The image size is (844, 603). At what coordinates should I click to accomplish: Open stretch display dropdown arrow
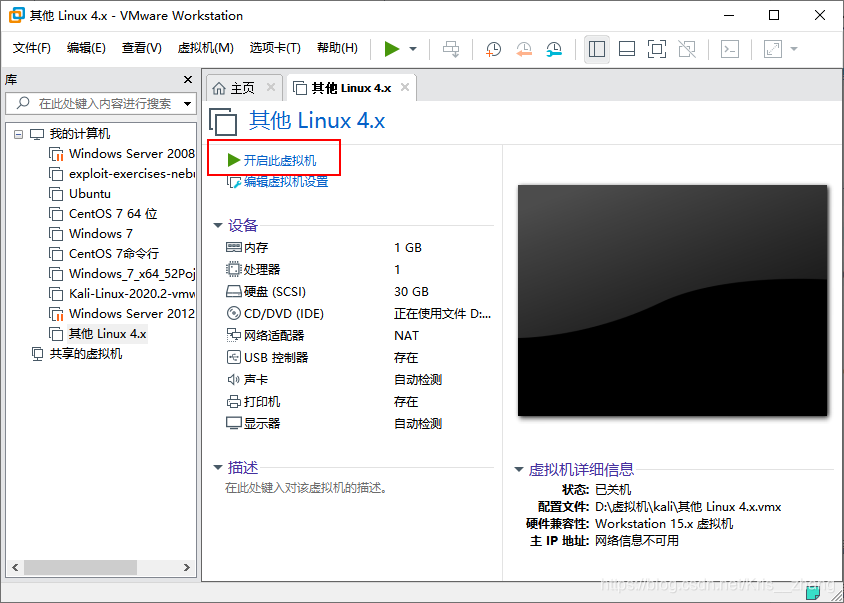pyautogui.click(x=794, y=49)
